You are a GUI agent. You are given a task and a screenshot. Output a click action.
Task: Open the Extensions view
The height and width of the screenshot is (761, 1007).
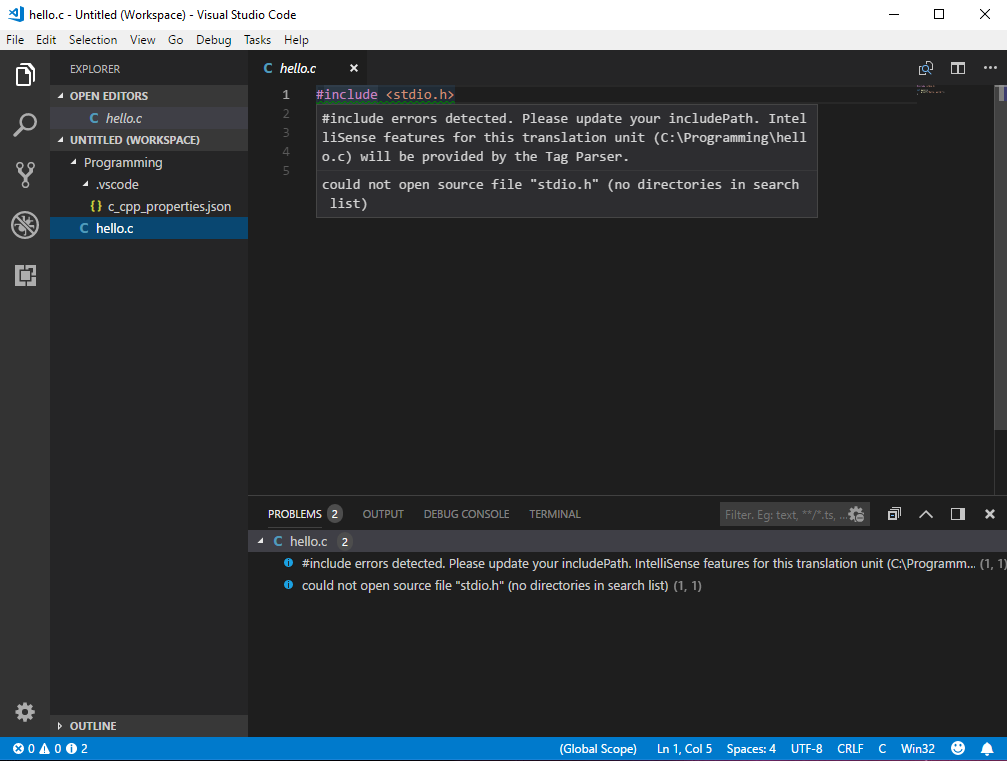coord(25,275)
